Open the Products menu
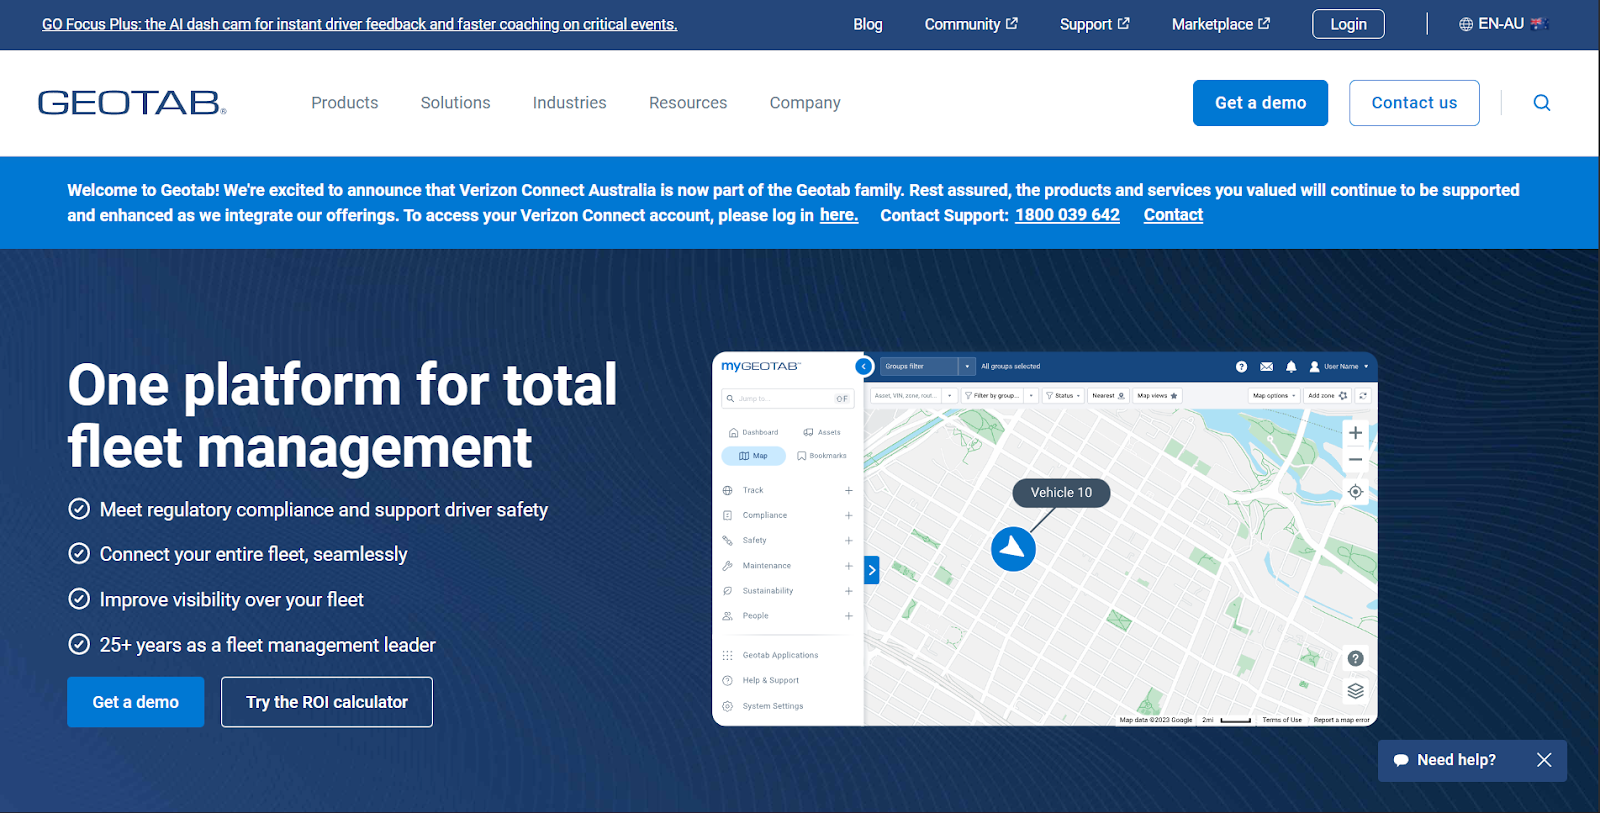The width and height of the screenshot is (1600, 813). tap(345, 103)
